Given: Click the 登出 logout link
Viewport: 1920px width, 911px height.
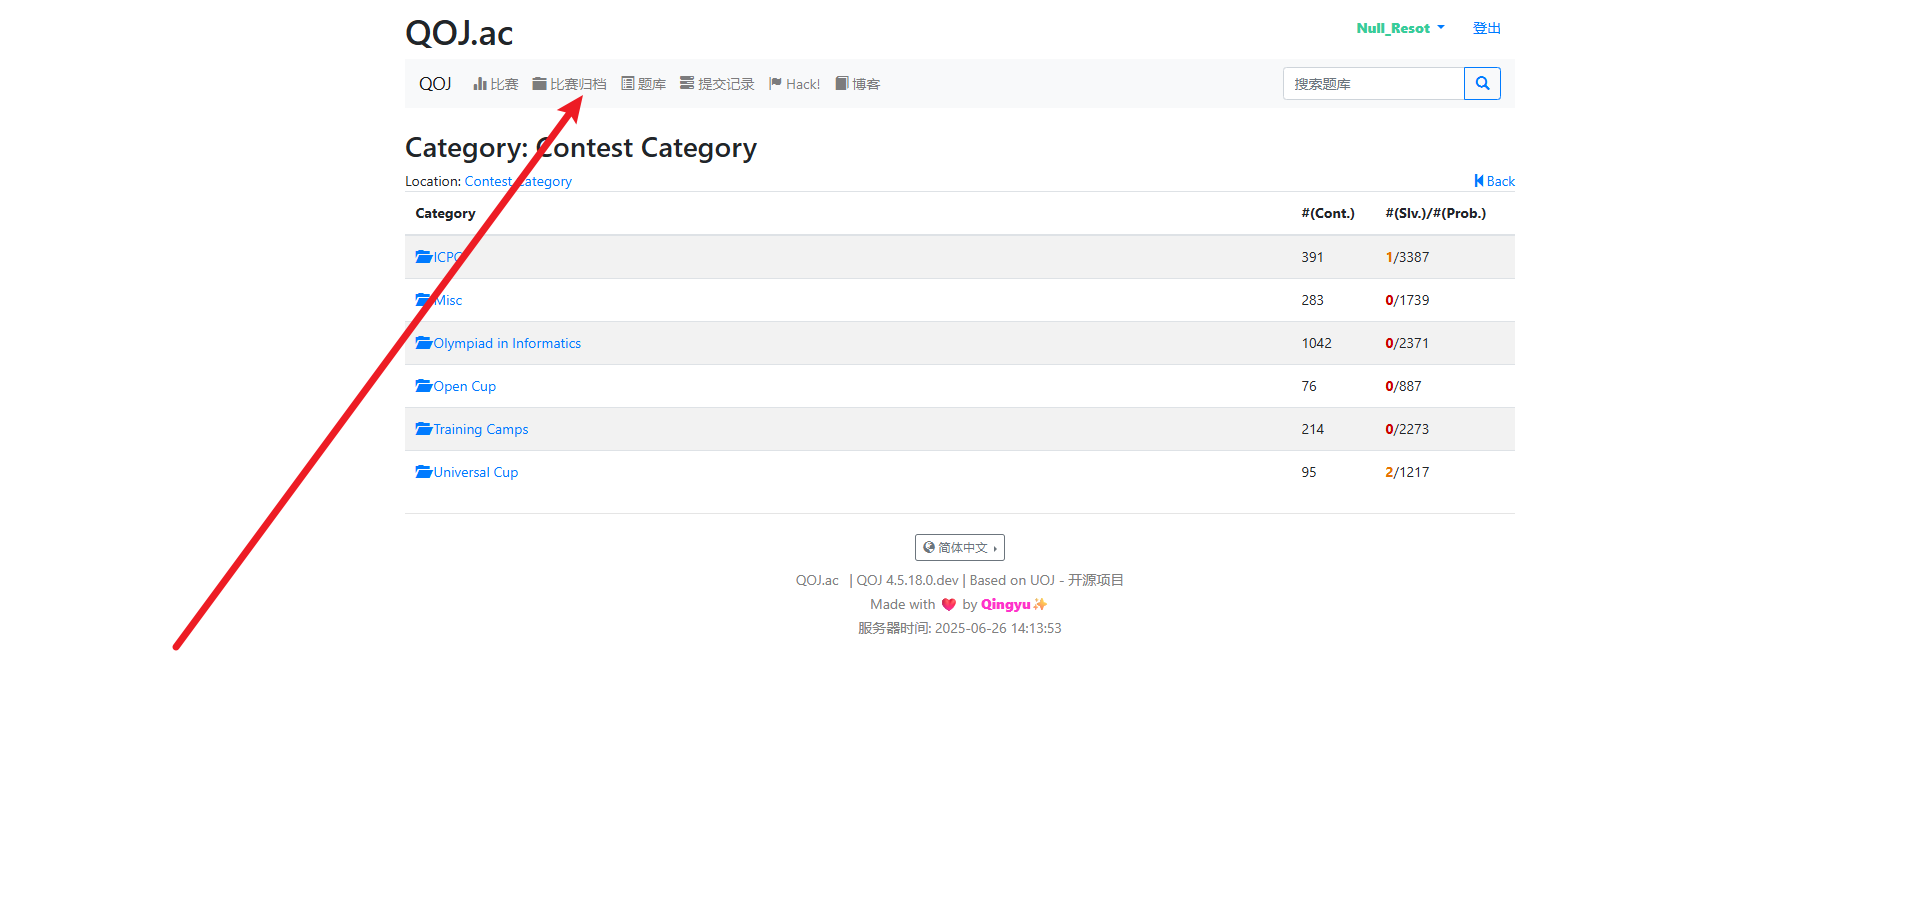Looking at the screenshot, I should [x=1486, y=28].
